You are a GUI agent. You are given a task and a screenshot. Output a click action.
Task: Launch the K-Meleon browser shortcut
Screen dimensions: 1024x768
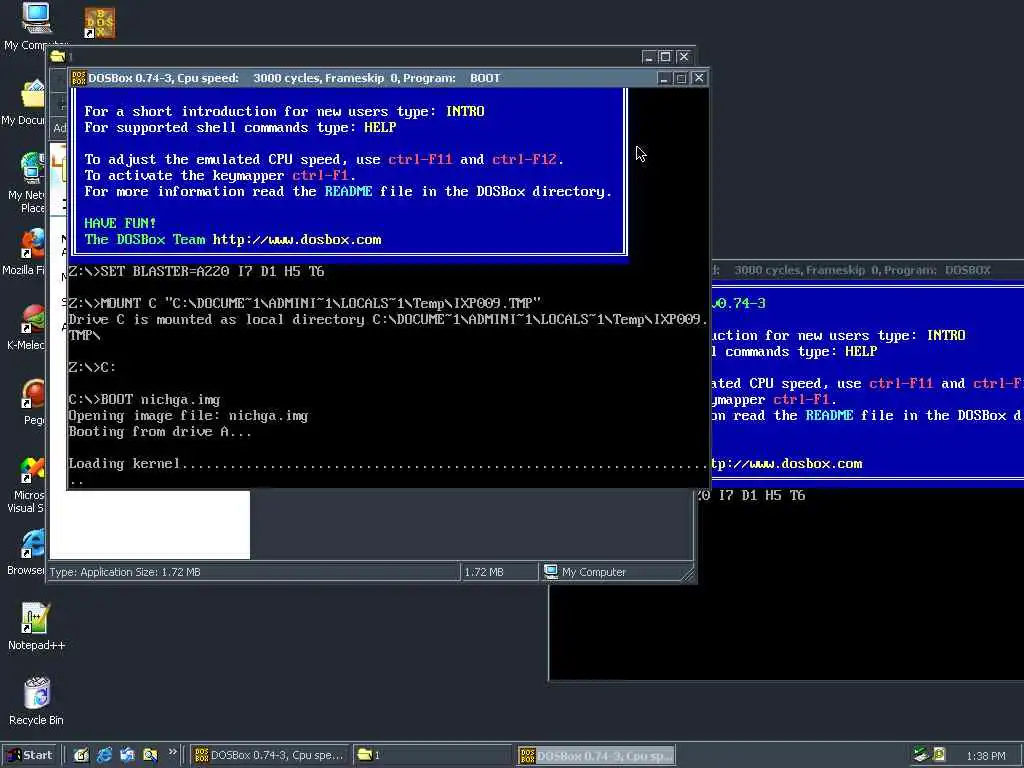coord(33,319)
